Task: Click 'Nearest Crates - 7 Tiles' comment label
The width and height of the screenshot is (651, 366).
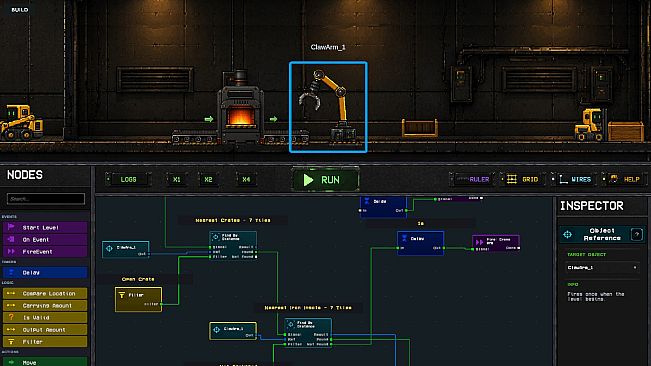Action: click(x=233, y=220)
